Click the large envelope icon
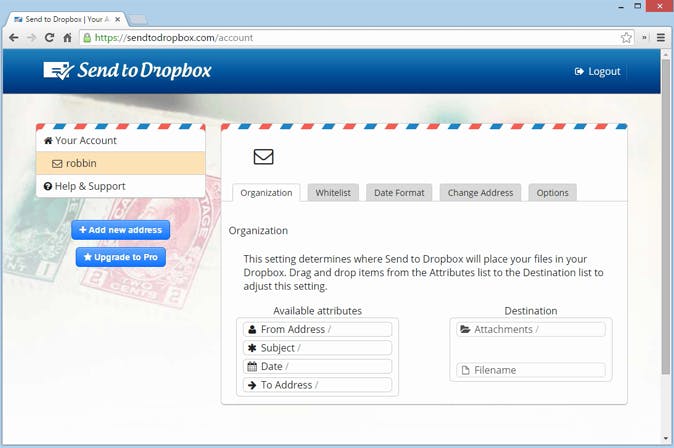Viewport: 674px width, 448px height. click(263, 157)
